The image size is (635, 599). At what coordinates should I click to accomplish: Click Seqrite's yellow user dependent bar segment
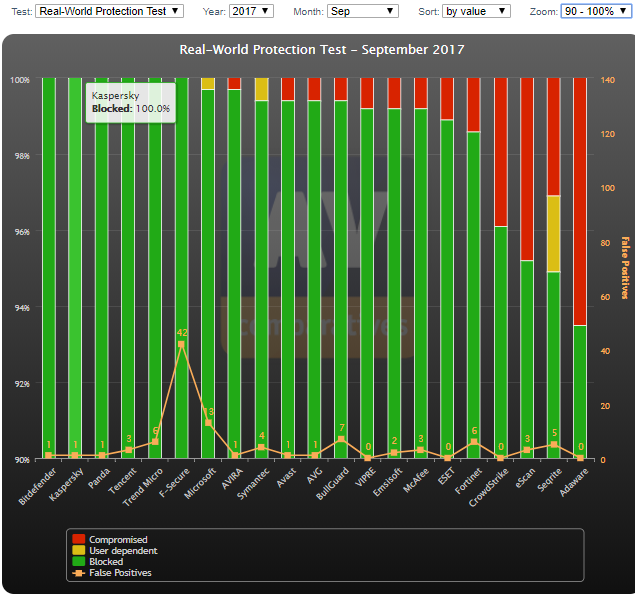pos(554,233)
